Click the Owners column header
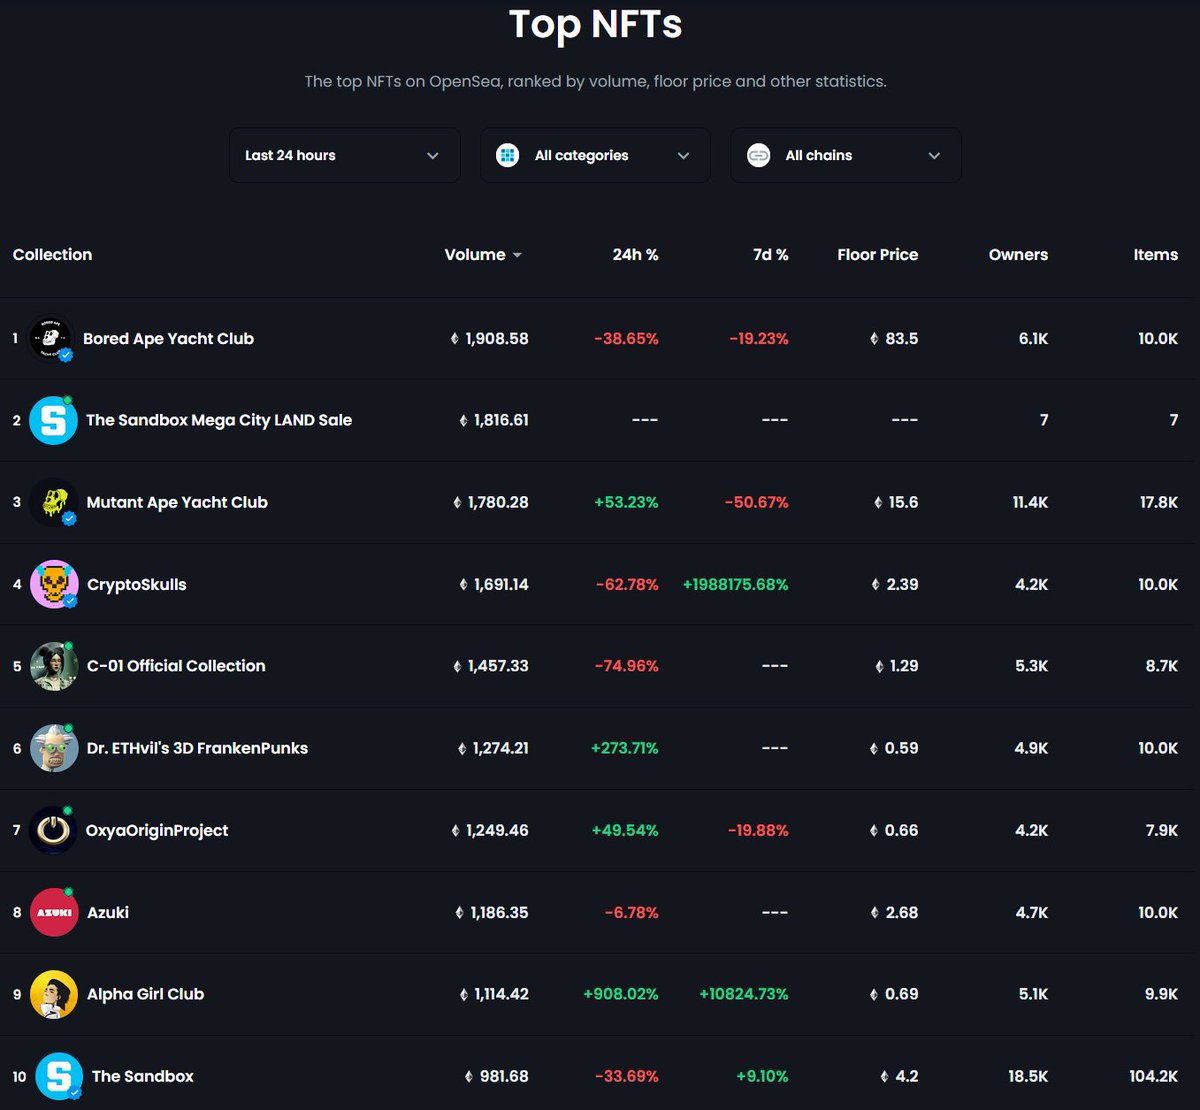Image resolution: width=1200 pixels, height=1110 pixels. pos(1018,255)
